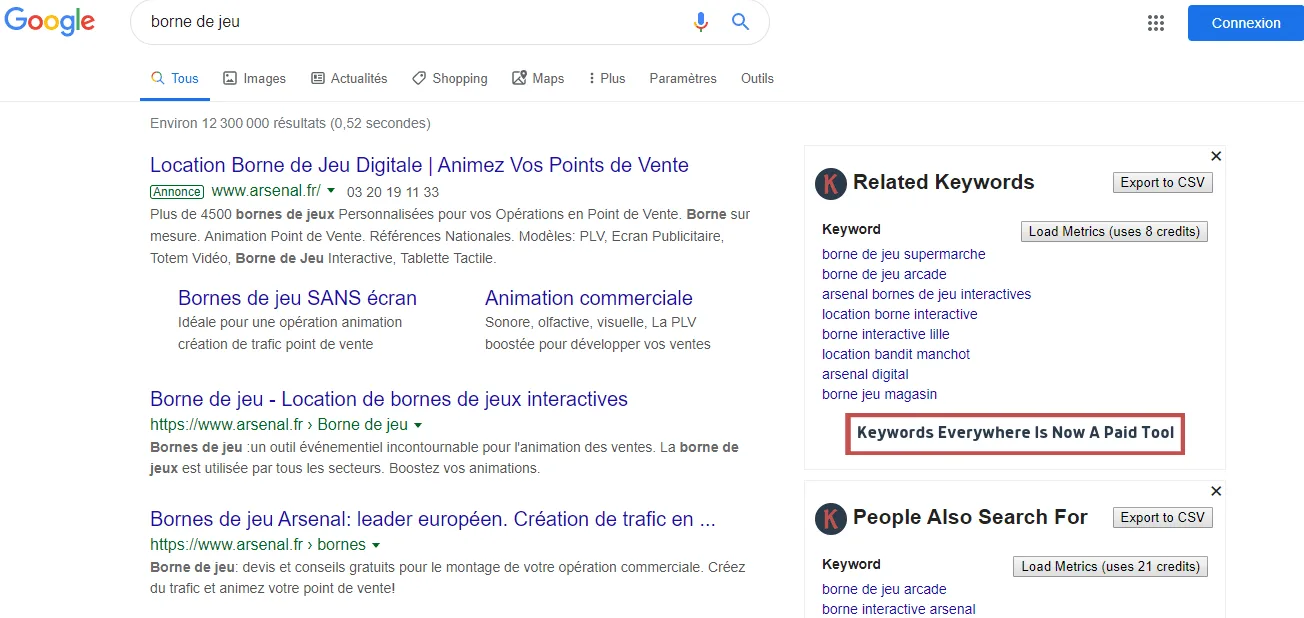Open Bornes de jeu Arsenal: leader européen result

pyautogui.click(x=433, y=519)
